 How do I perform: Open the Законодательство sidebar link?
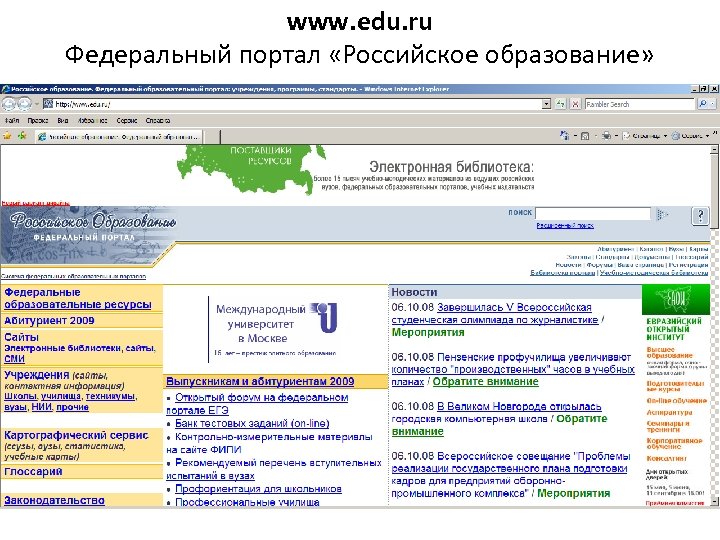[54, 500]
